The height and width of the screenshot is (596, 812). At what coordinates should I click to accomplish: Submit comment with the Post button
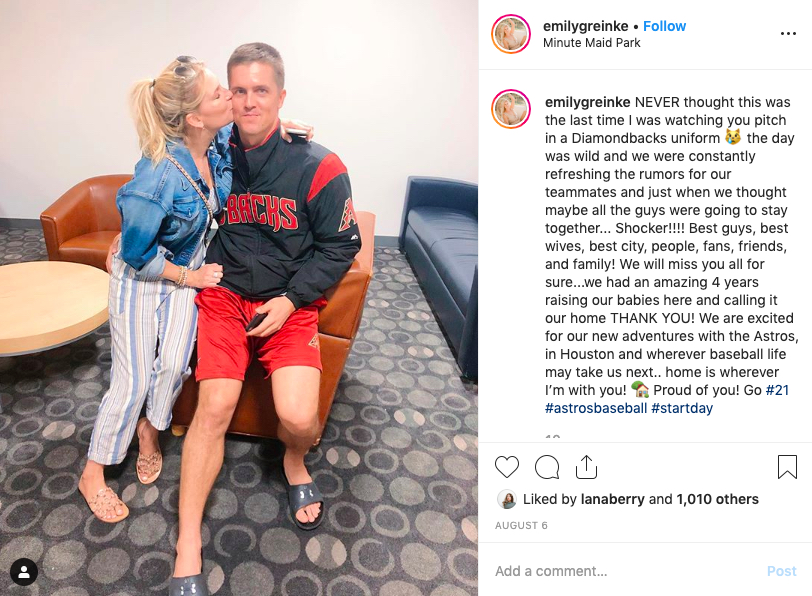pos(781,571)
